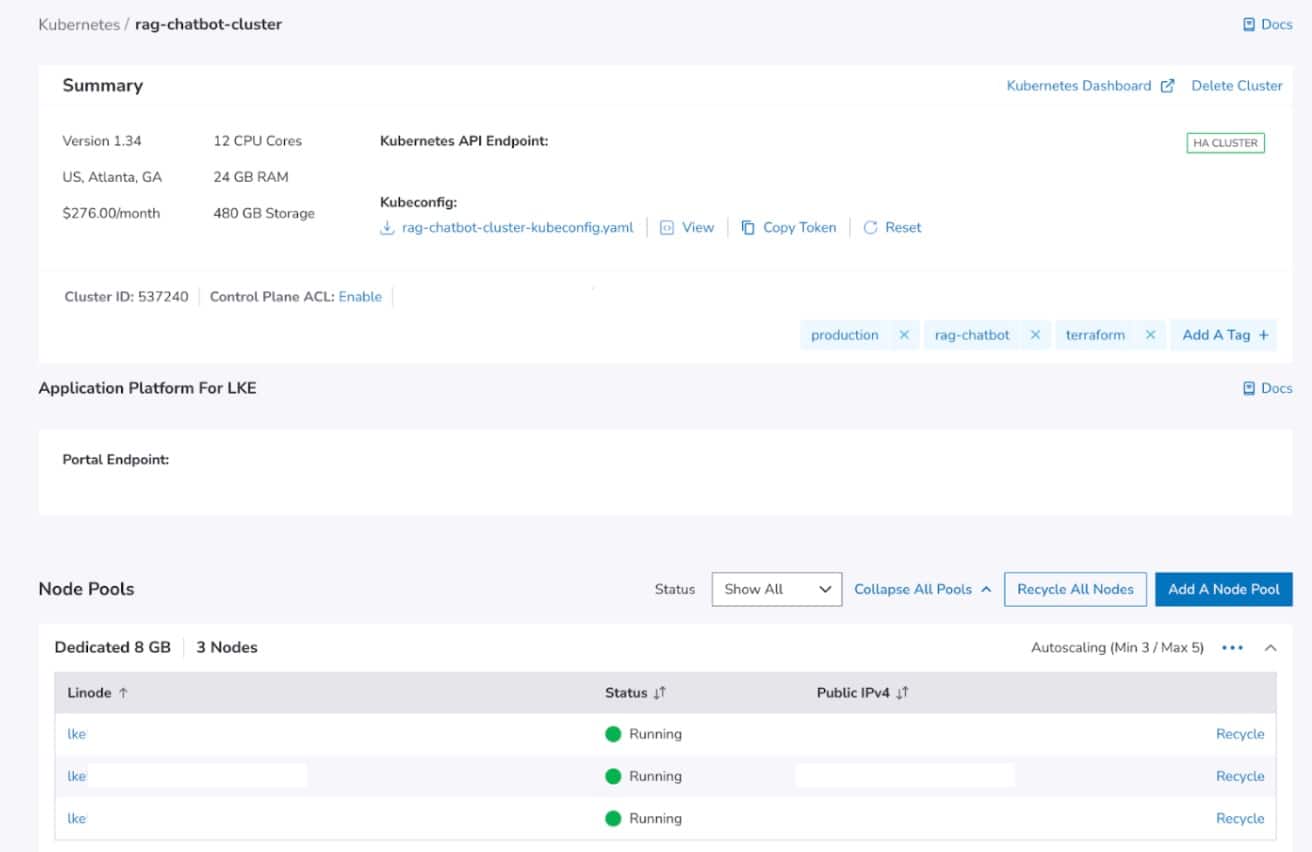The width and height of the screenshot is (1312, 852).
Task: Remove the terraform tag
Action: [1150, 335]
